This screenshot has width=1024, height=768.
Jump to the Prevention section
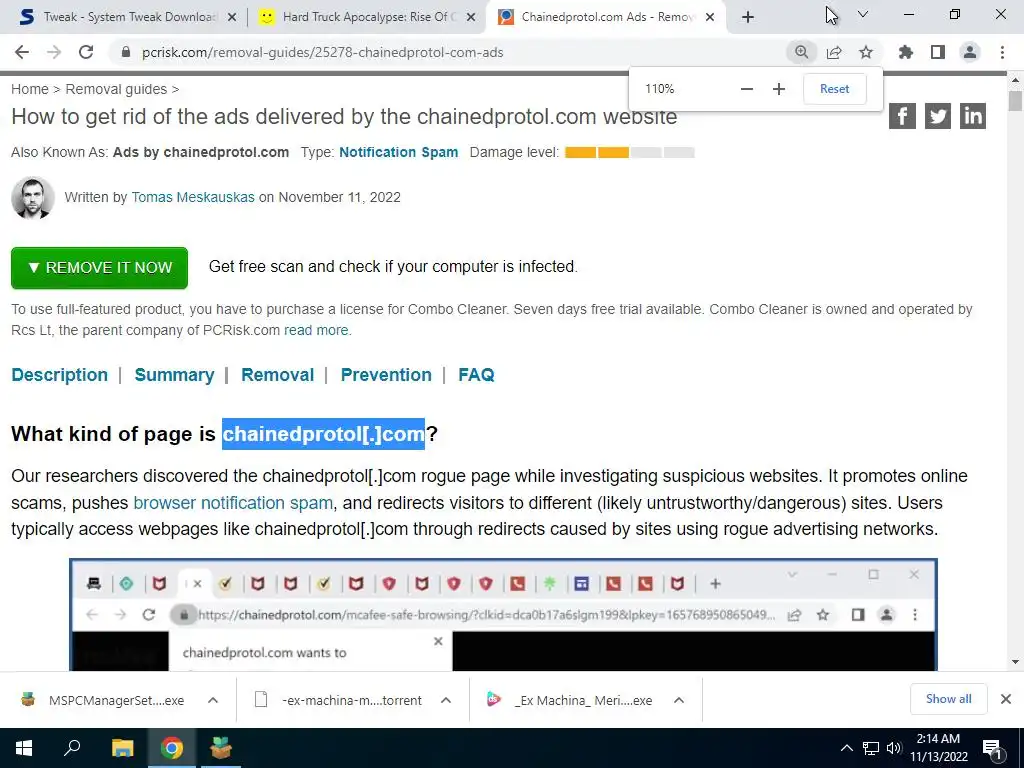[x=386, y=375]
